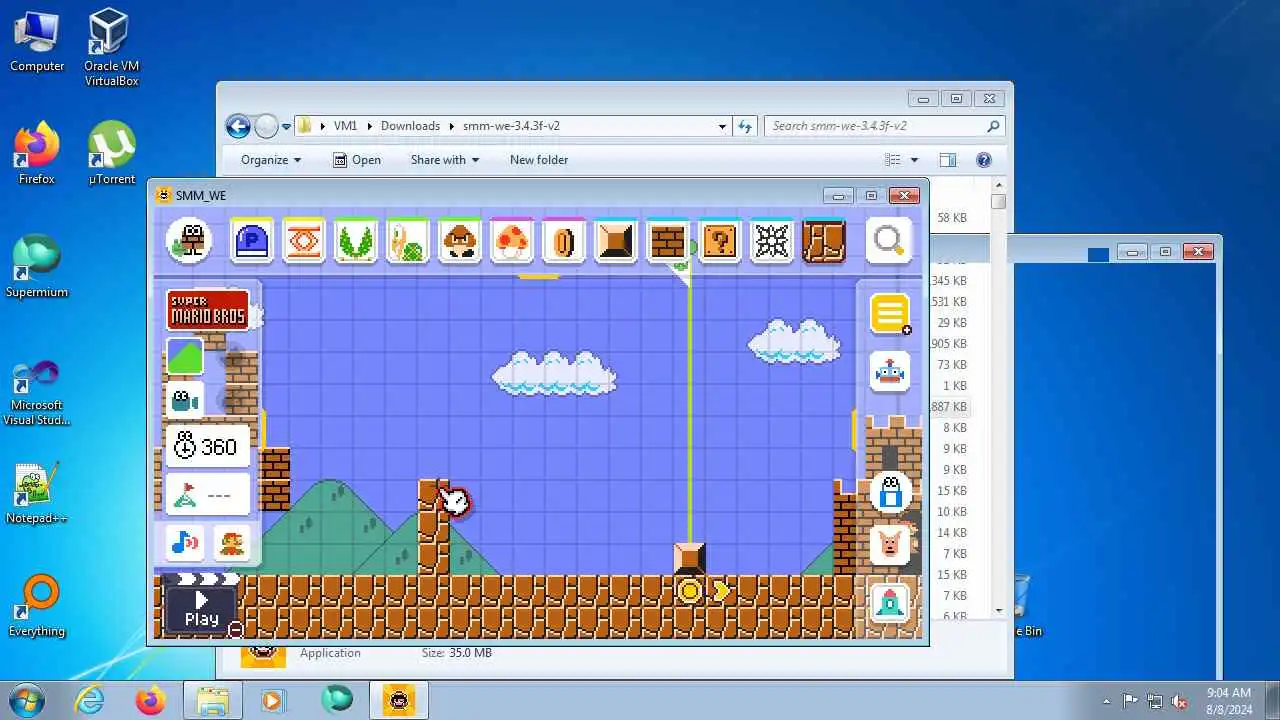Screen dimensions: 1280x720
Task: Select the goal pole base block
Action: (x=689, y=558)
